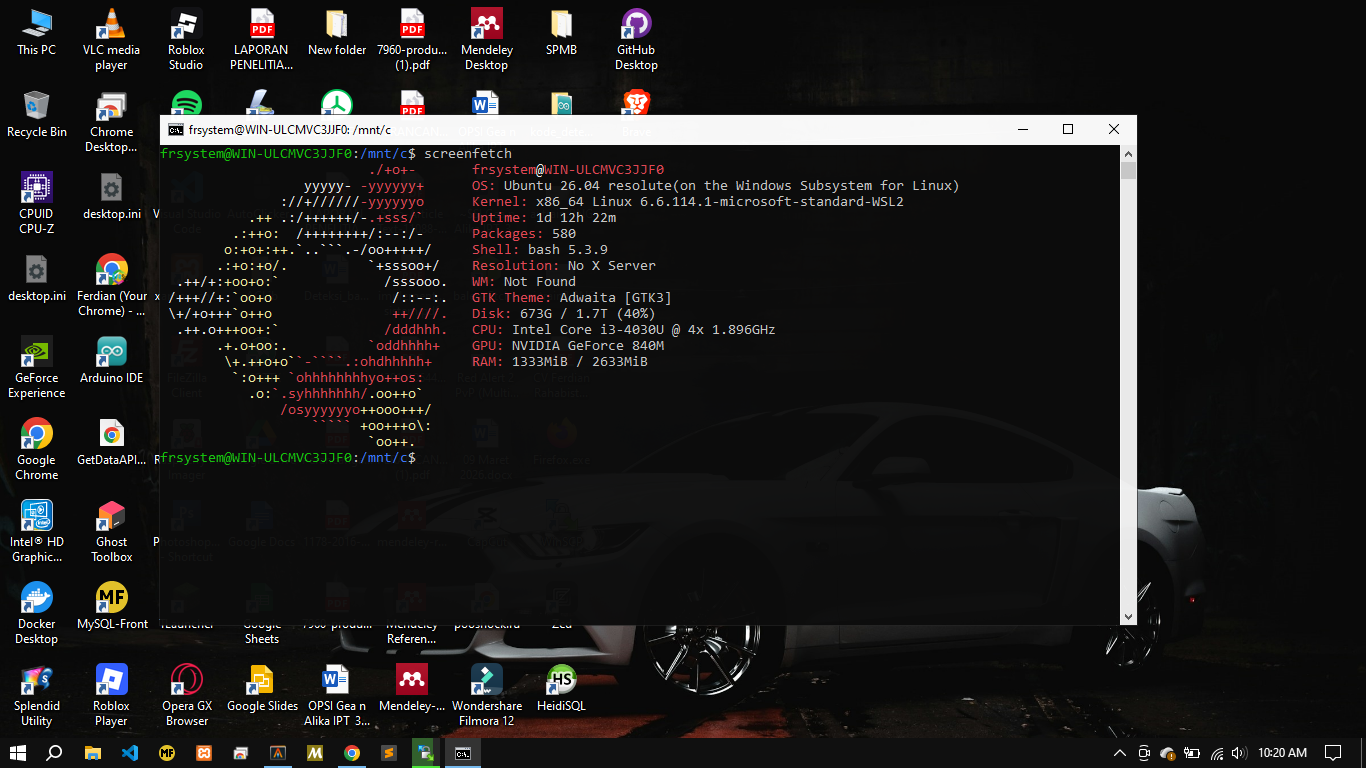Open OneDrive warning tray icon

coord(1167,753)
